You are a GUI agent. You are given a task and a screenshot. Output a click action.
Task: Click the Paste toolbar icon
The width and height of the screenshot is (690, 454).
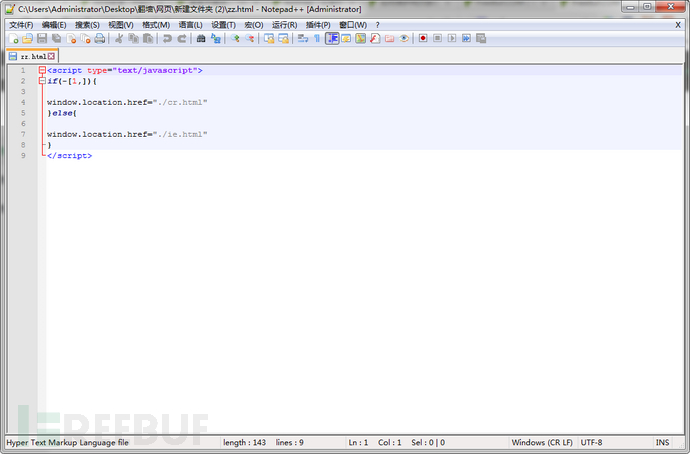[x=148, y=39]
